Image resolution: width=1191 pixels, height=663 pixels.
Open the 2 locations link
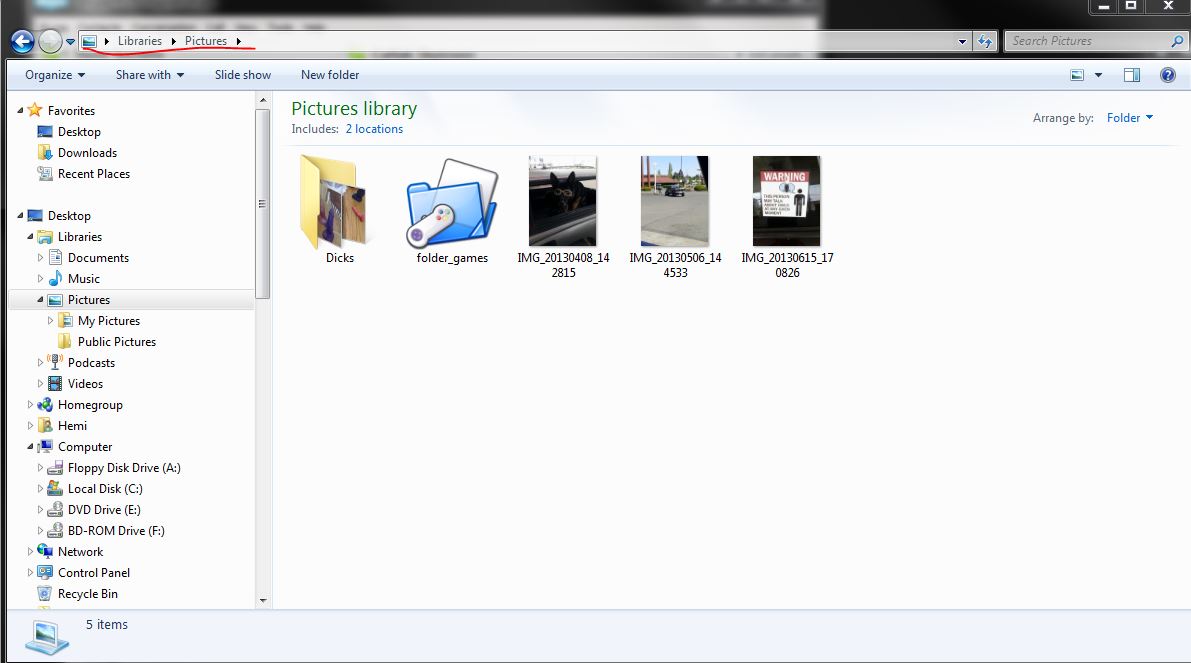pos(374,129)
